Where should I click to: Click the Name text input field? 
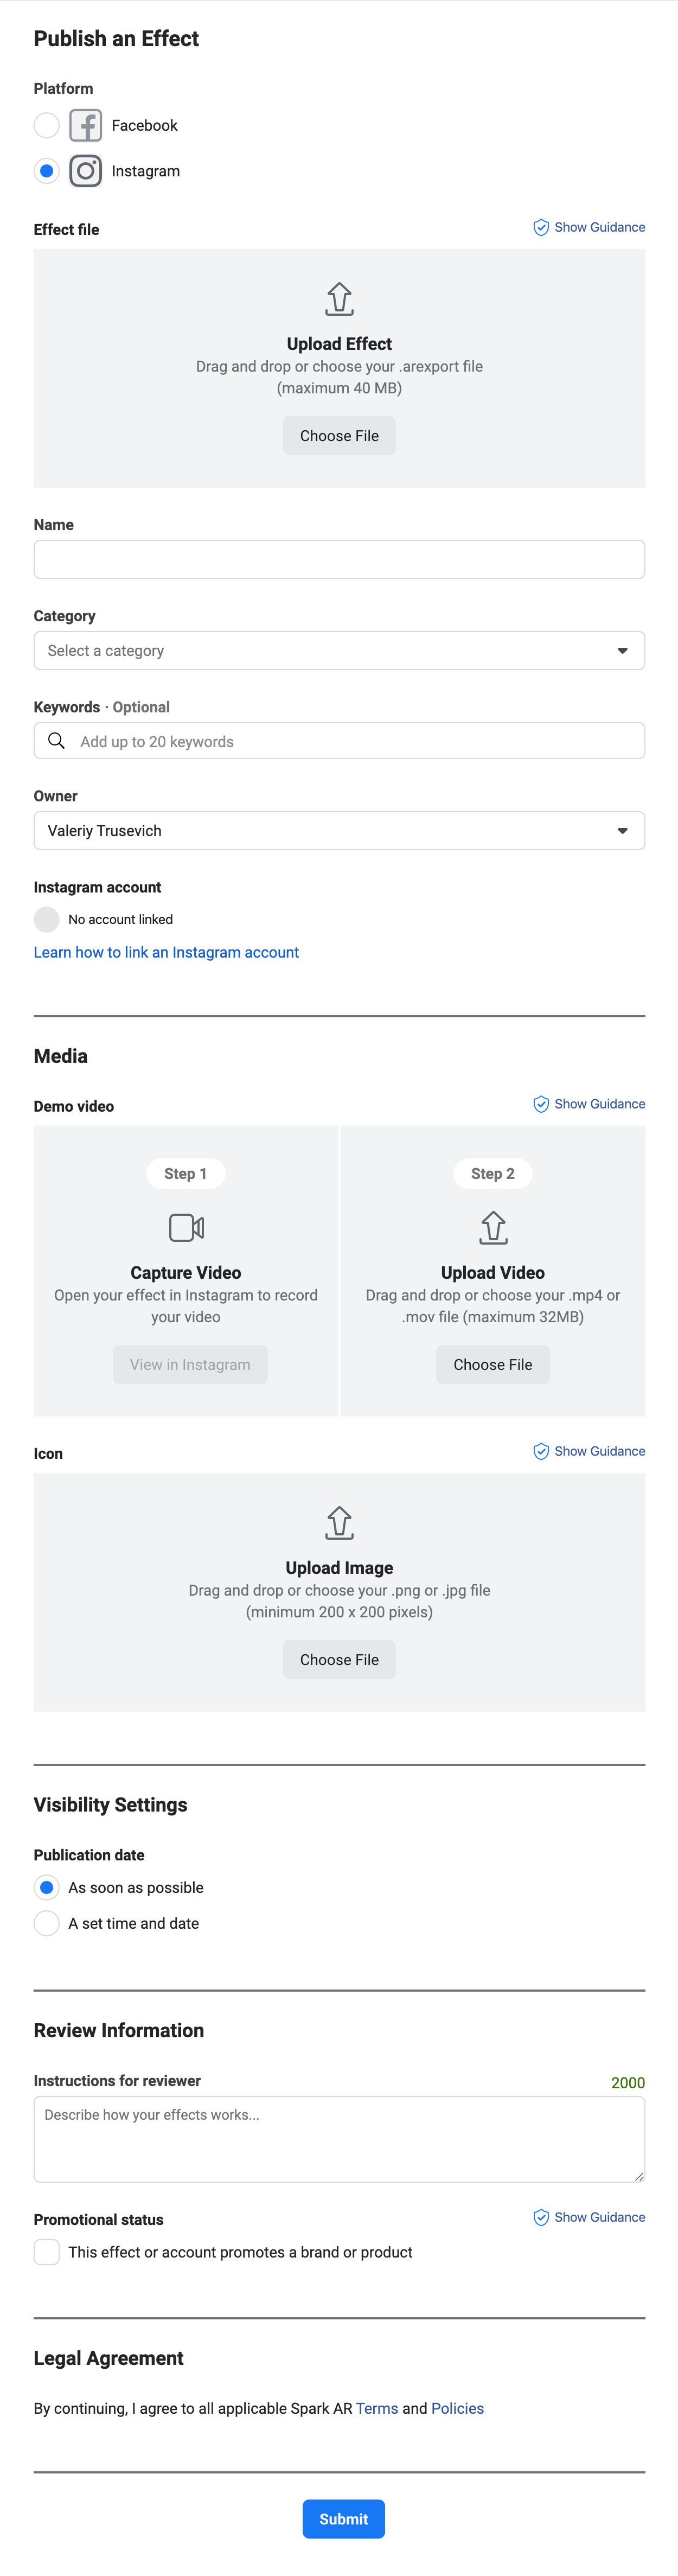pos(339,559)
